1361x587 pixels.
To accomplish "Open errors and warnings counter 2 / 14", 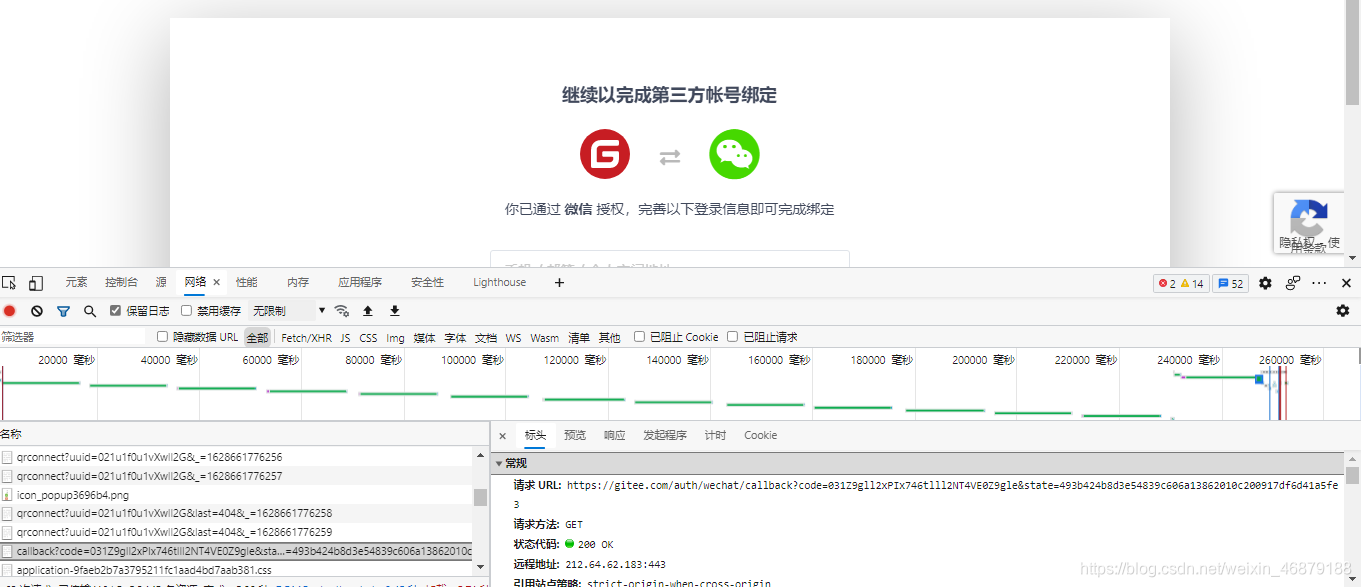I will 1181,283.
